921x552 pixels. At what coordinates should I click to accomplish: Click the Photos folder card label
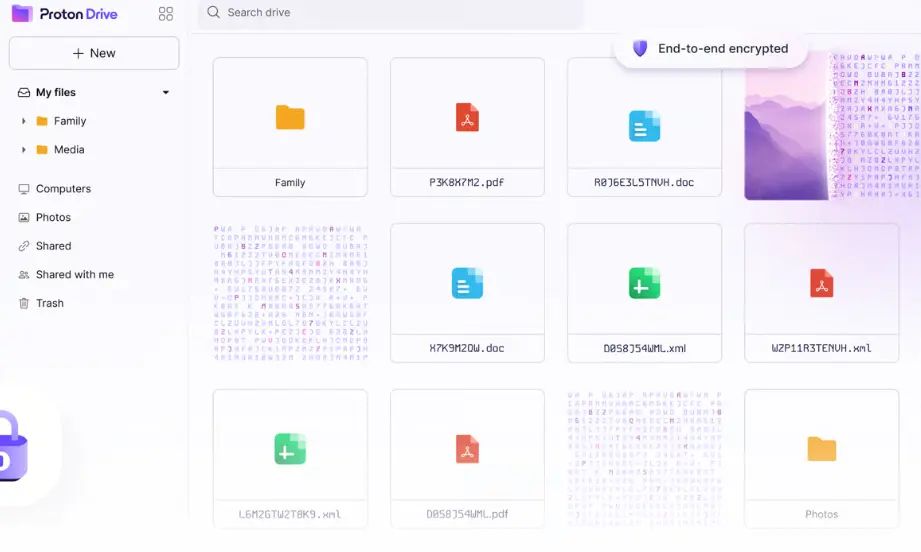point(822,514)
